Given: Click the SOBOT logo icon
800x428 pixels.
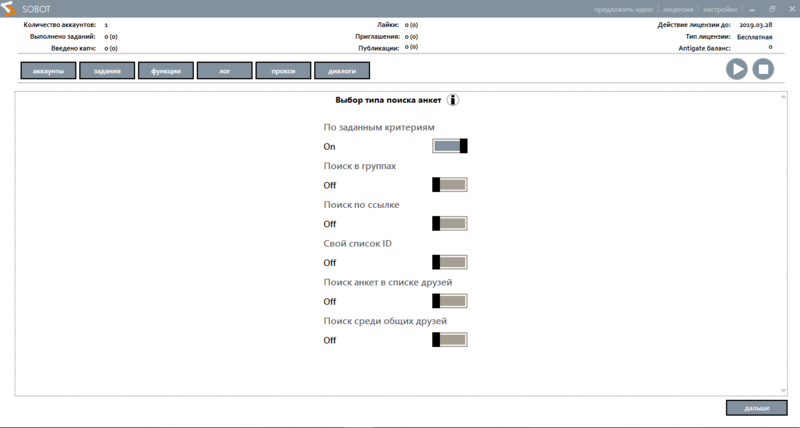Looking at the screenshot, I should click(x=9, y=9).
